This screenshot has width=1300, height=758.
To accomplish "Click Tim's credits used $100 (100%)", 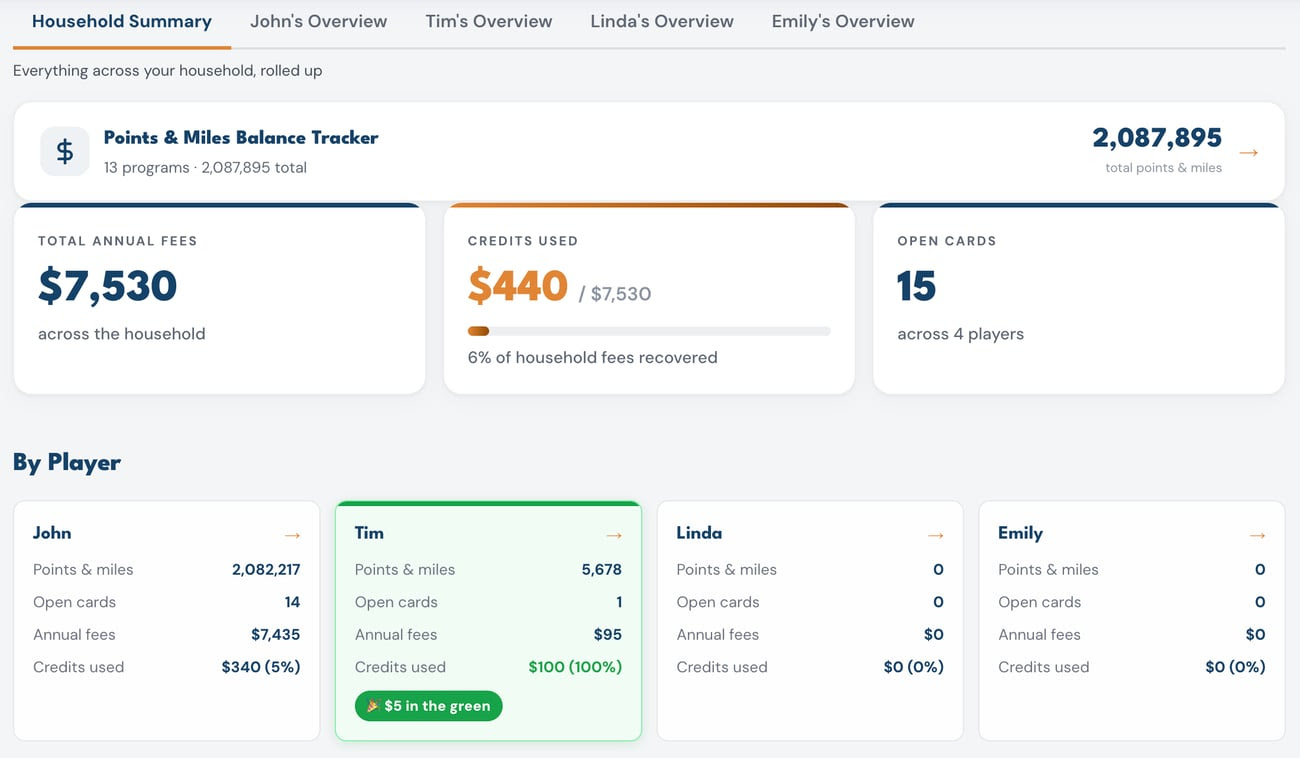I will point(575,667).
